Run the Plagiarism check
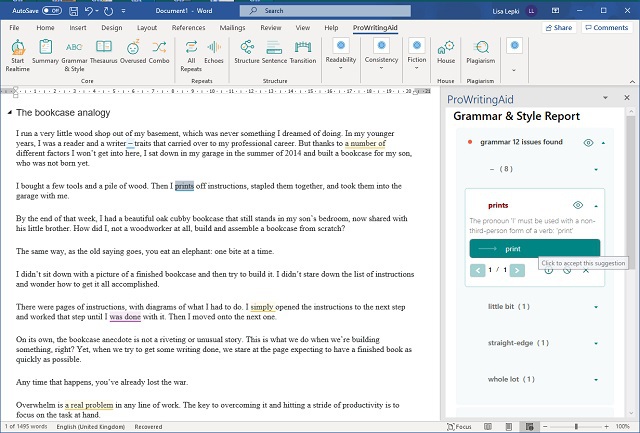 [480, 52]
